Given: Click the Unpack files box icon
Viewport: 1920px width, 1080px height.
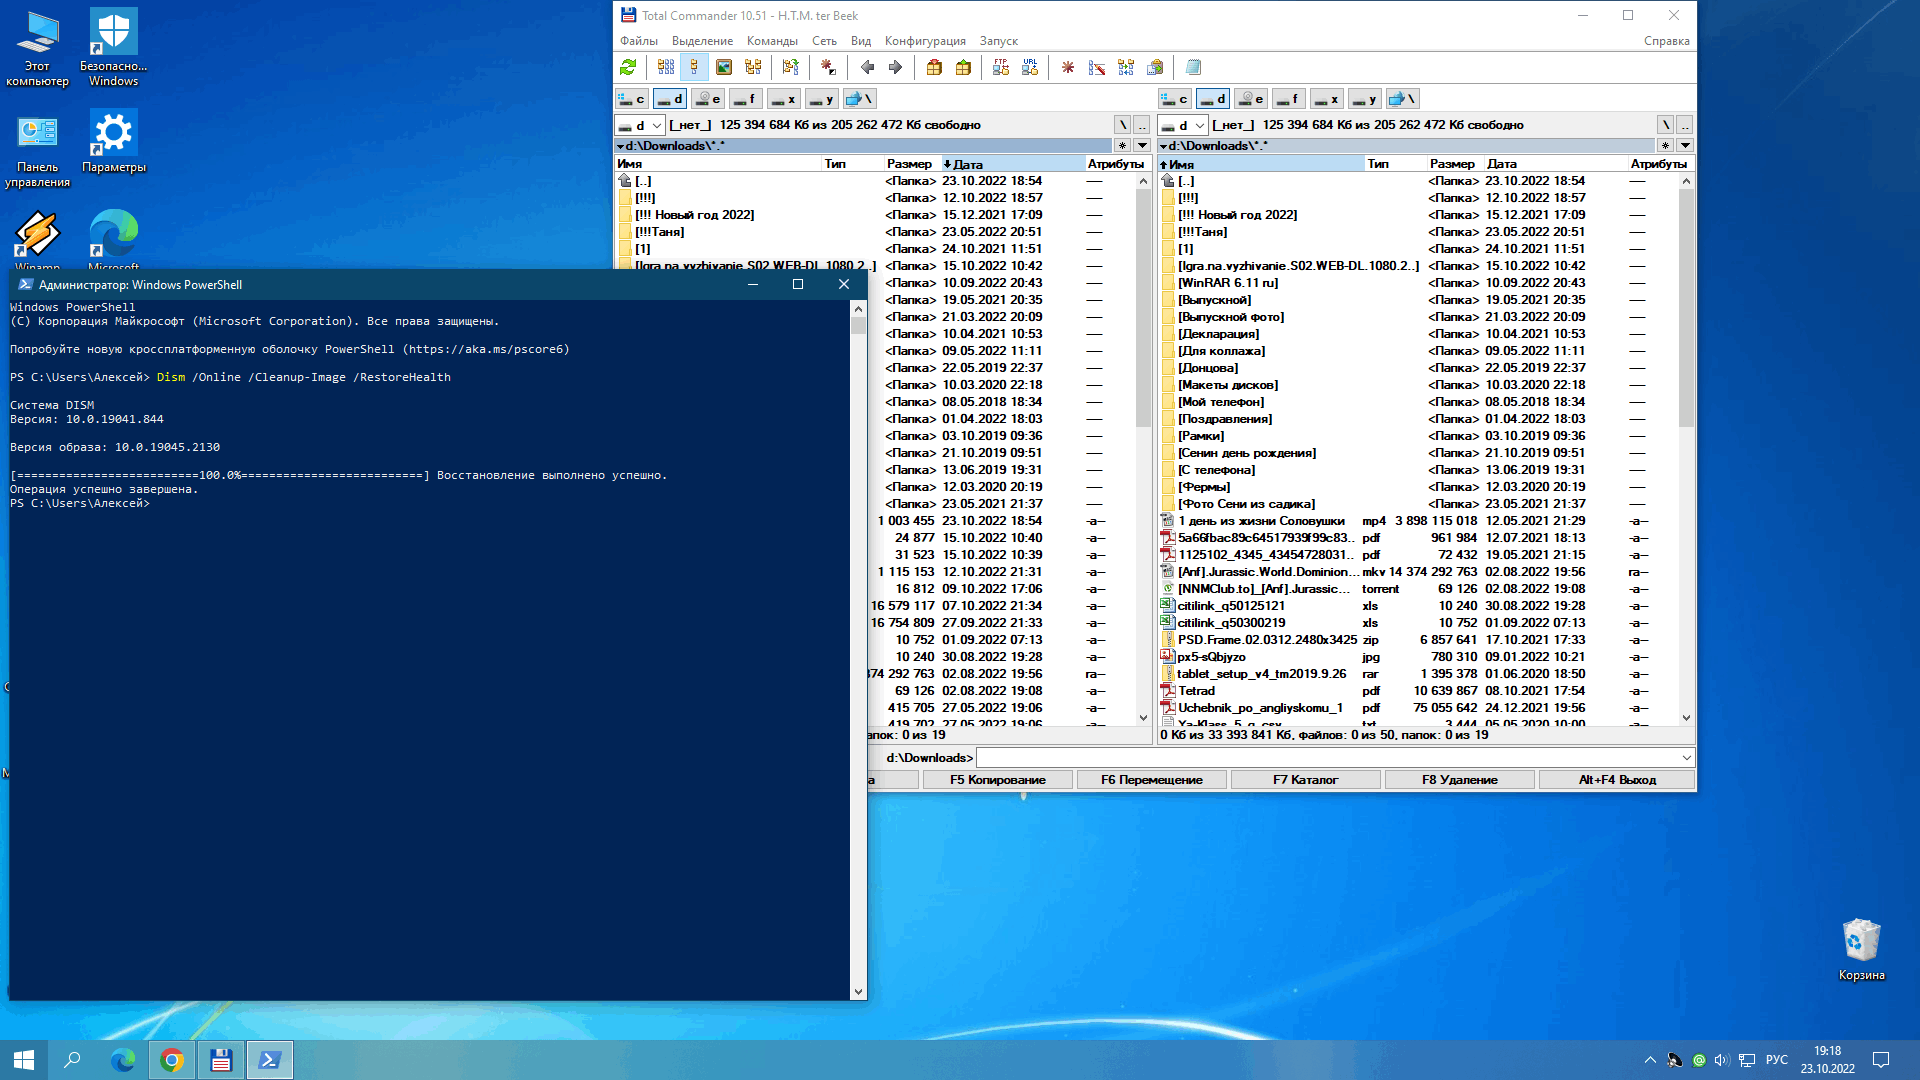Looking at the screenshot, I should point(963,67).
